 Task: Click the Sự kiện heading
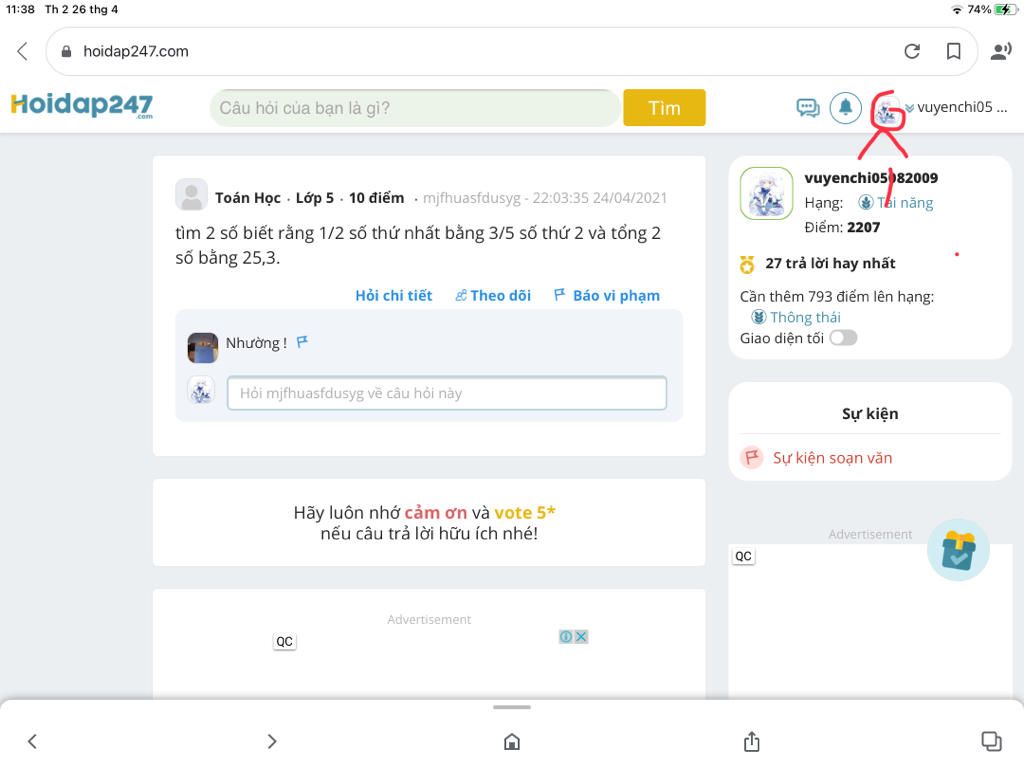870,414
